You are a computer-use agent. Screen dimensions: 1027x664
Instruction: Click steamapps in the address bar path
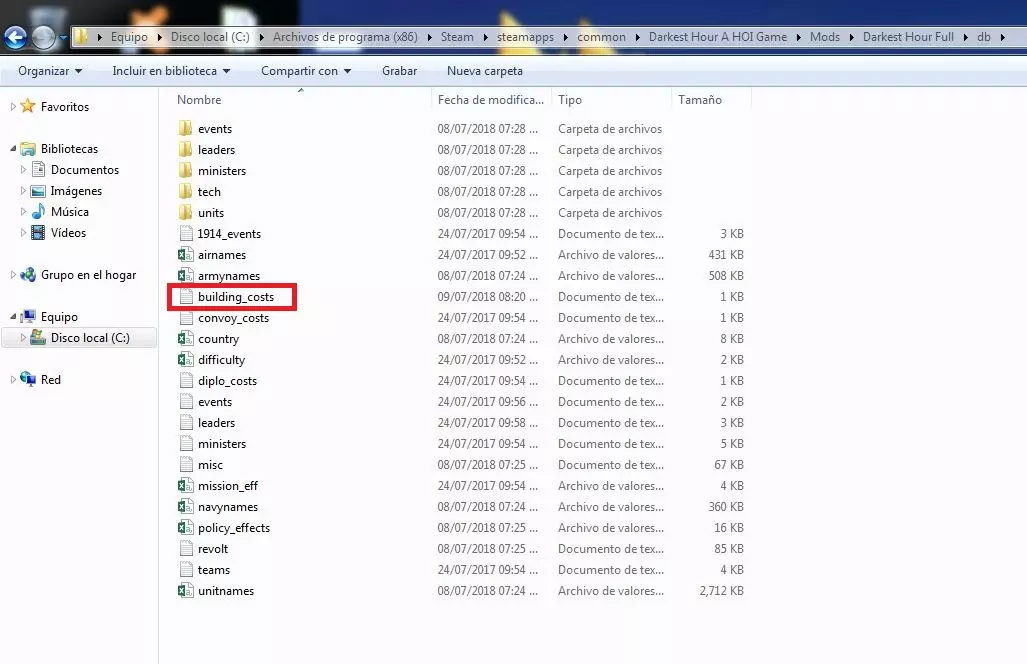tap(525, 37)
